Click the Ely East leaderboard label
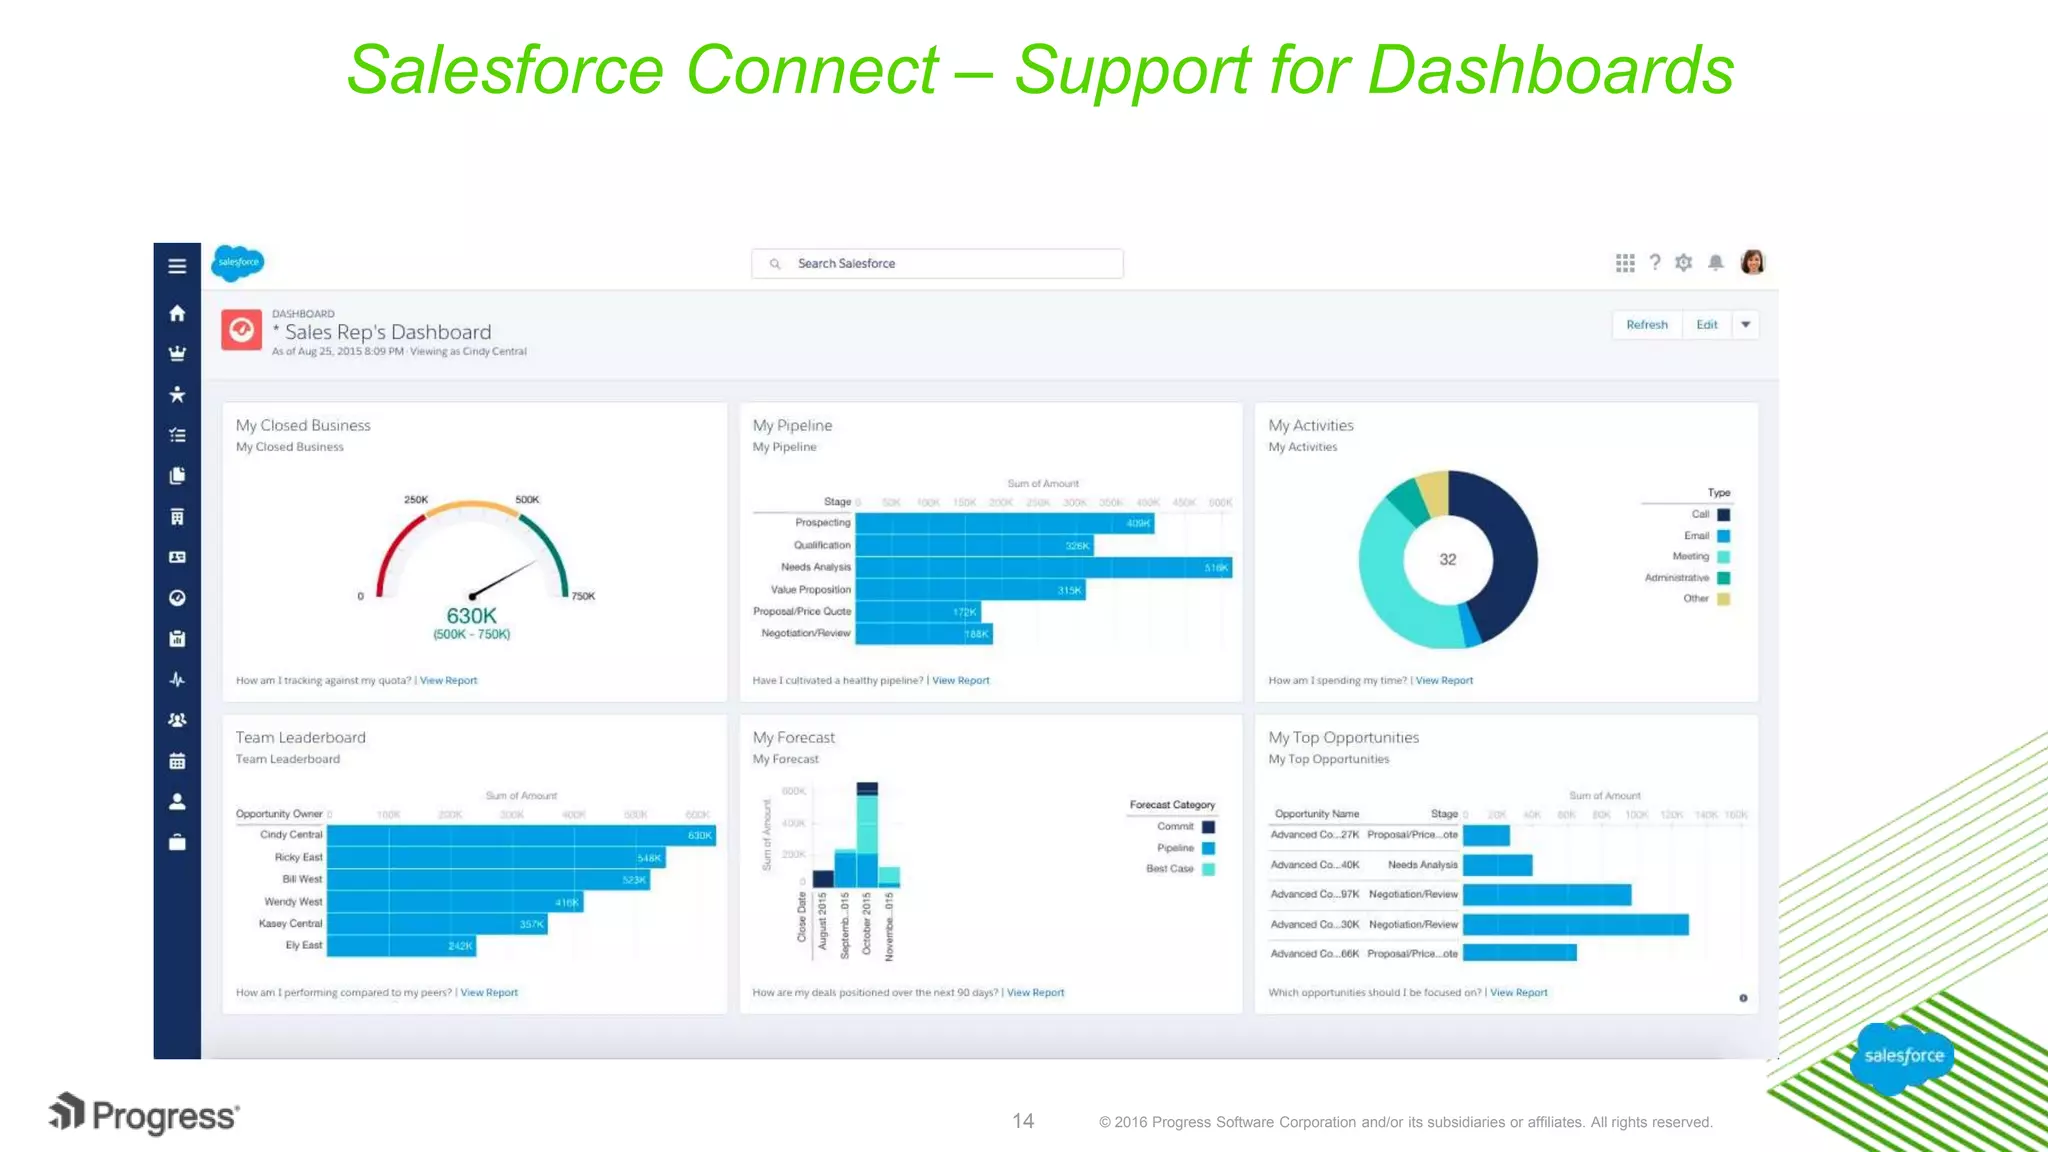The width and height of the screenshot is (2048, 1152). (304, 945)
